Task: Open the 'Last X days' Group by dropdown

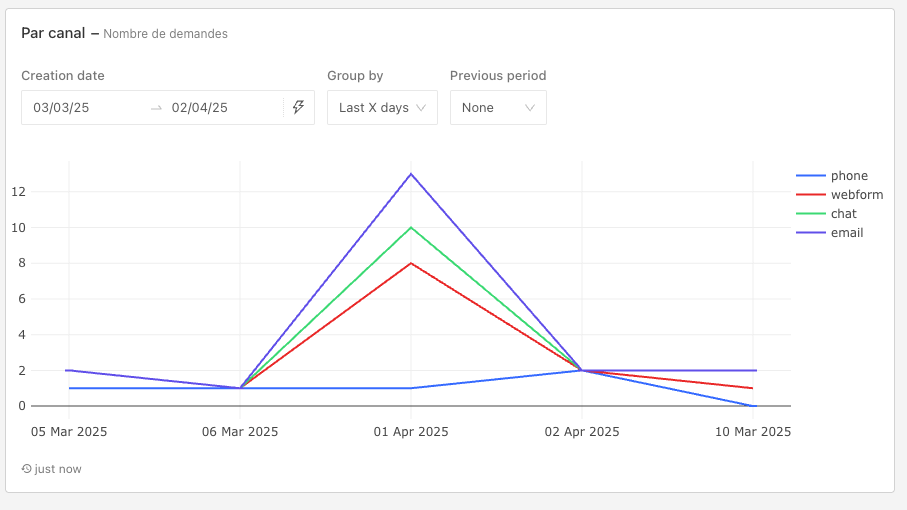Action: [382, 108]
